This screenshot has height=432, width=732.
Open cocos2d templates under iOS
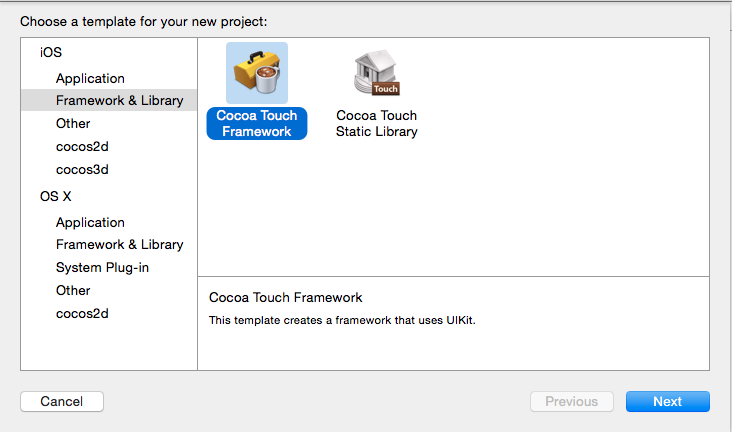point(82,146)
